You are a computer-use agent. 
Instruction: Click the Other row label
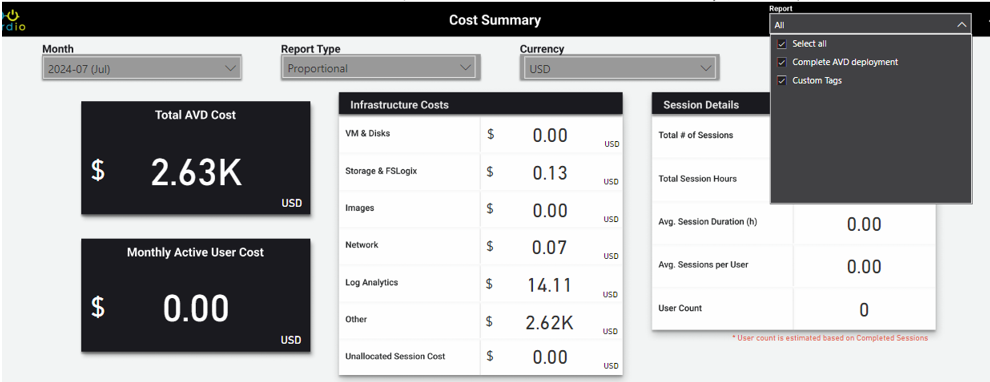pyautogui.click(x=356, y=319)
